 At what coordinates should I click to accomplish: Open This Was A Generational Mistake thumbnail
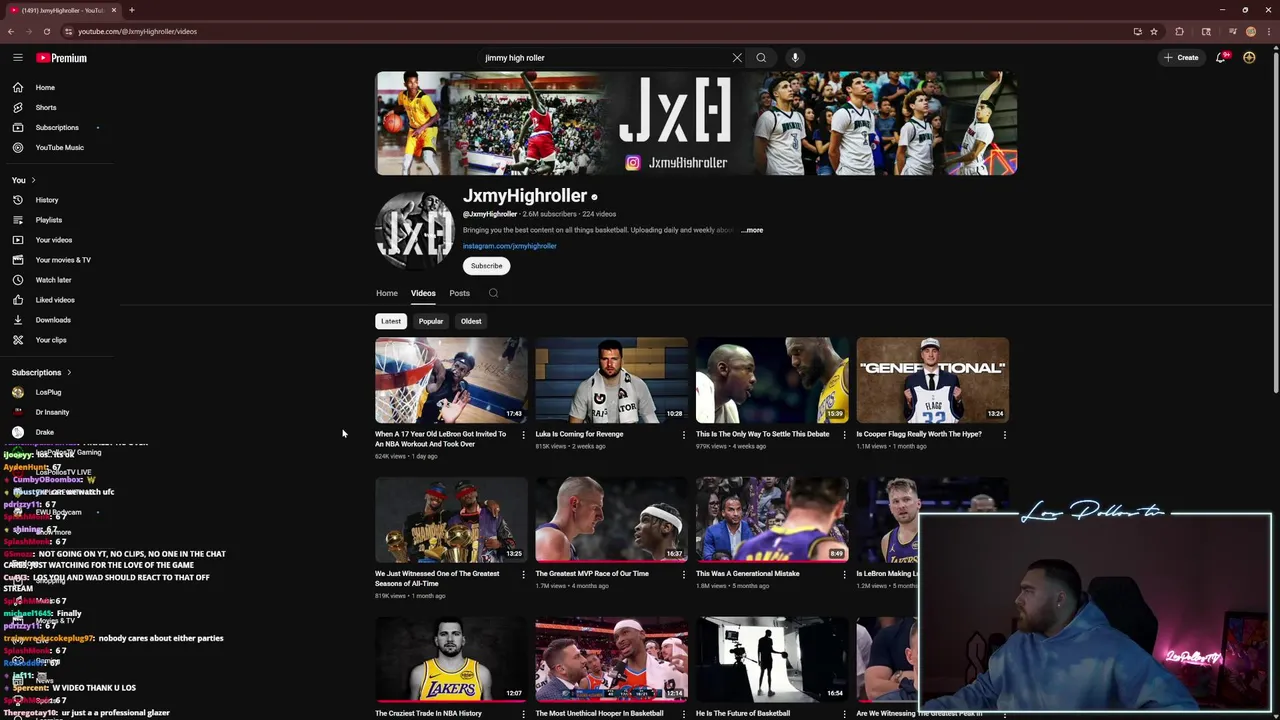(772, 520)
